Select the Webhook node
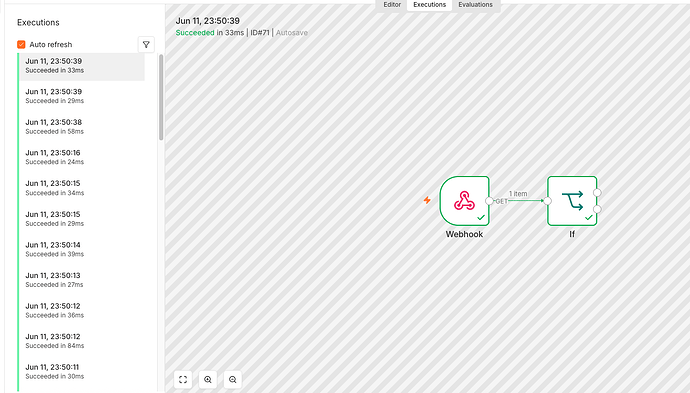The height and width of the screenshot is (393, 690). click(x=464, y=201)
